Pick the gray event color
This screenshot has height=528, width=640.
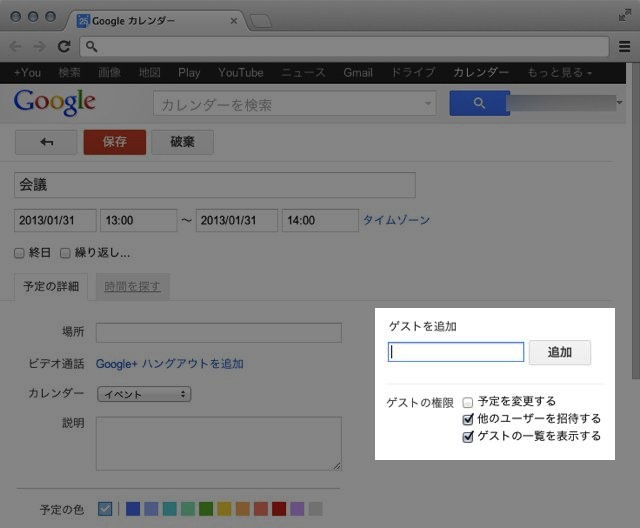click(x=316, y=509)
